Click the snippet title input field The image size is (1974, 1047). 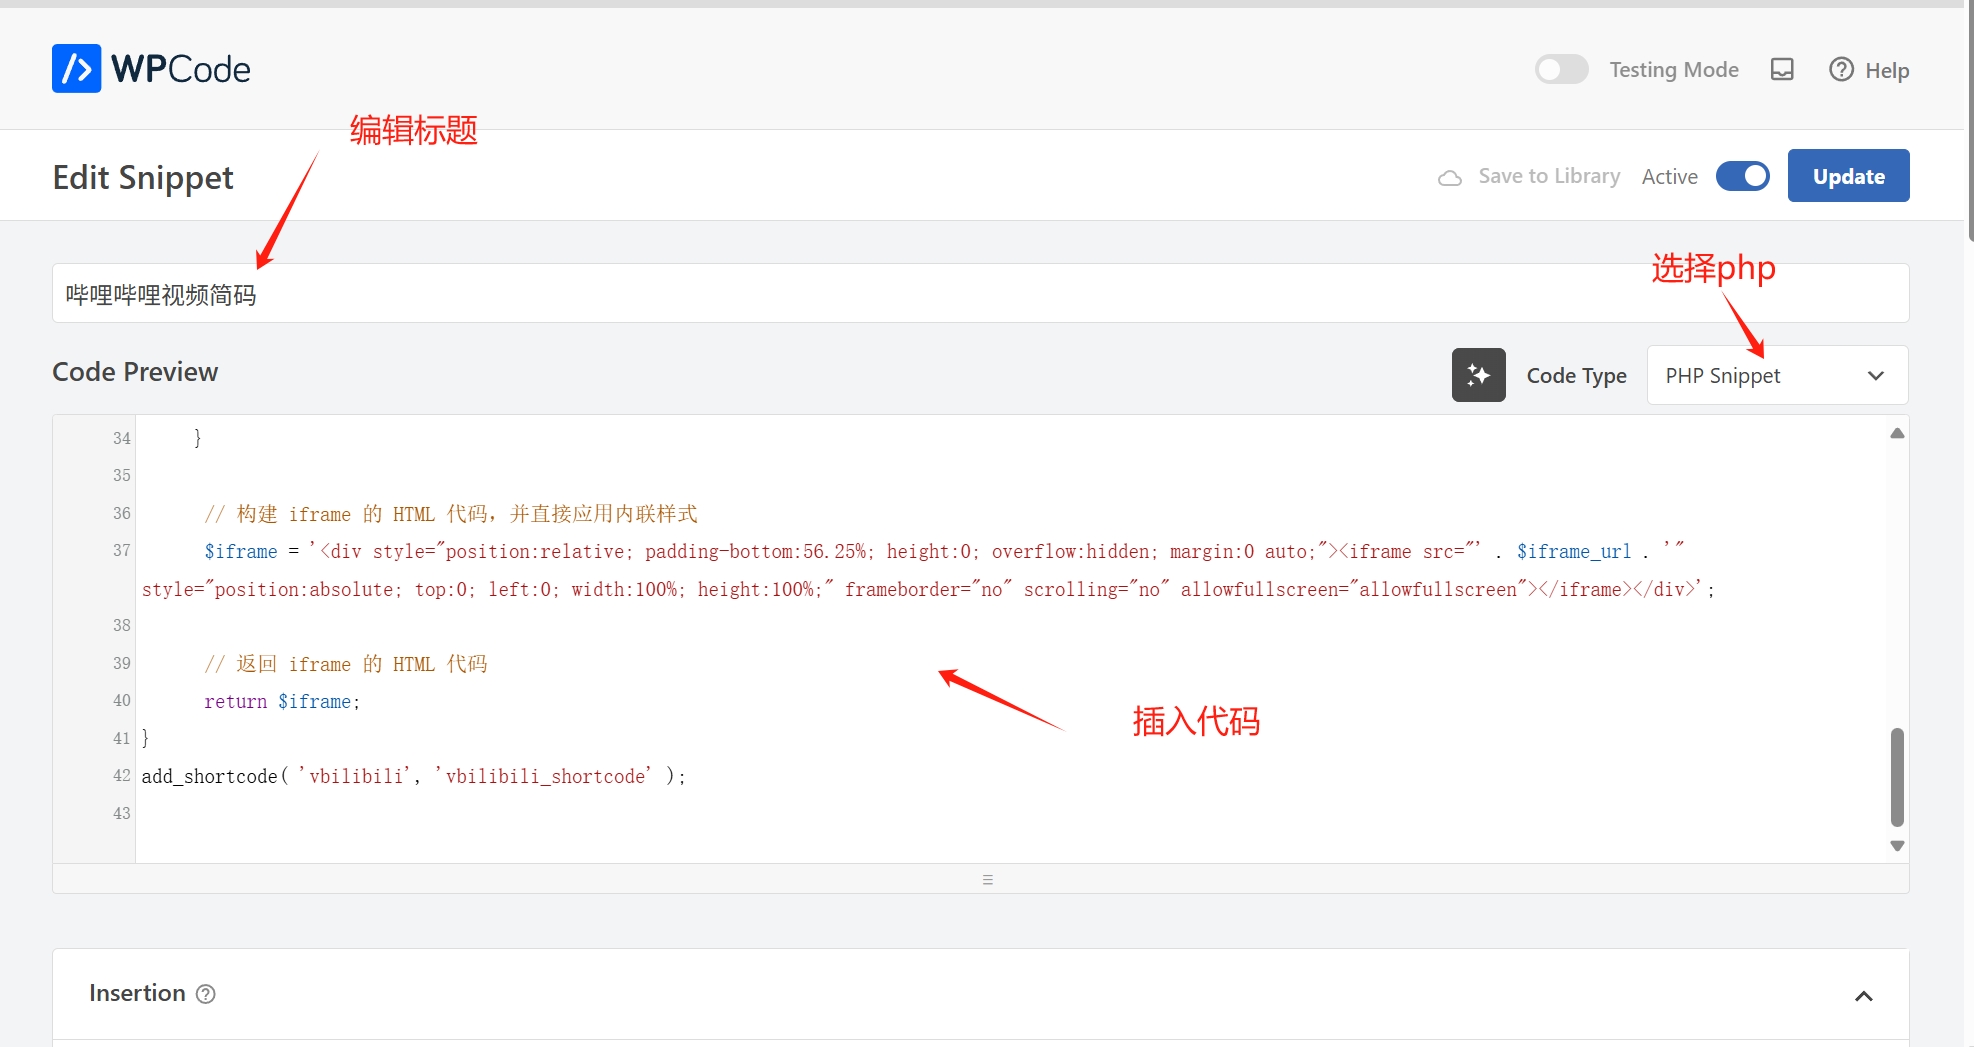[980, 293]
